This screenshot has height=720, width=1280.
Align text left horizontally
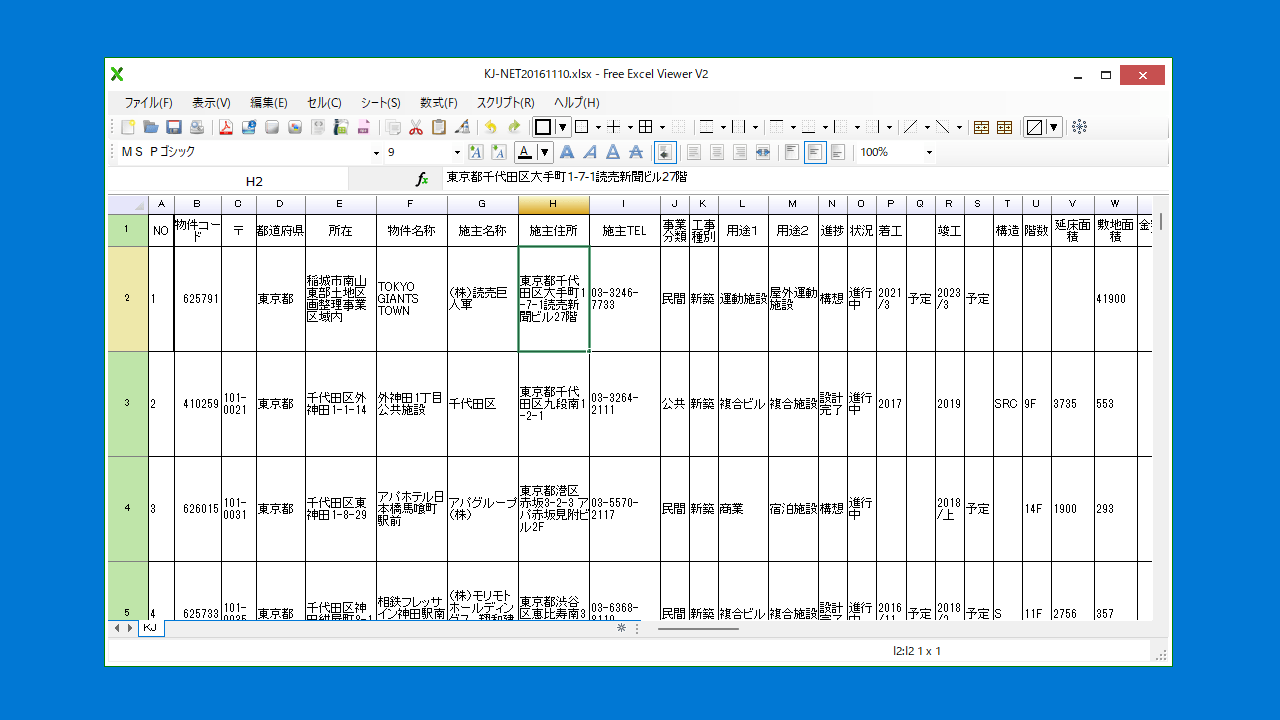(x=694, y=152)
